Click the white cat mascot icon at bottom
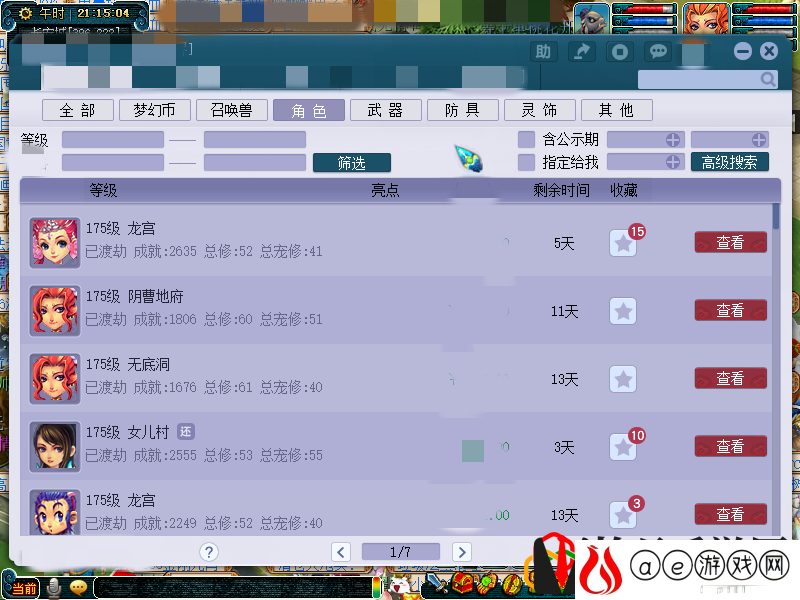Viewport: 800px width, 600px height. tap(400, 586)
